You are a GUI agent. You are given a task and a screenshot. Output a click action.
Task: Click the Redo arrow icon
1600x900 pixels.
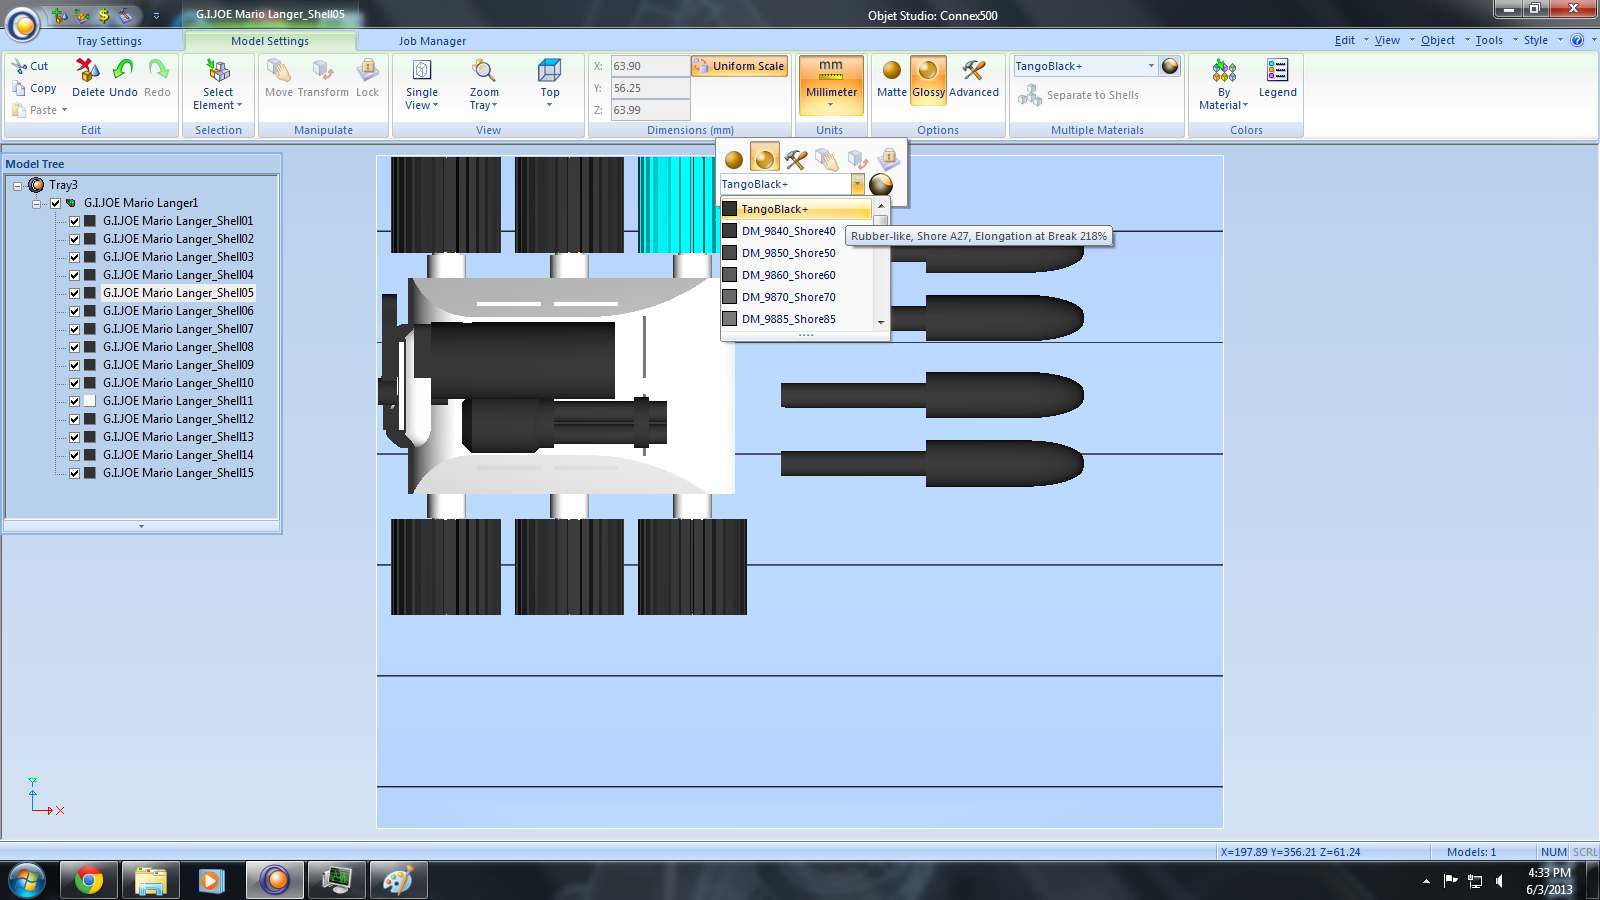click(x=158, y=70)
